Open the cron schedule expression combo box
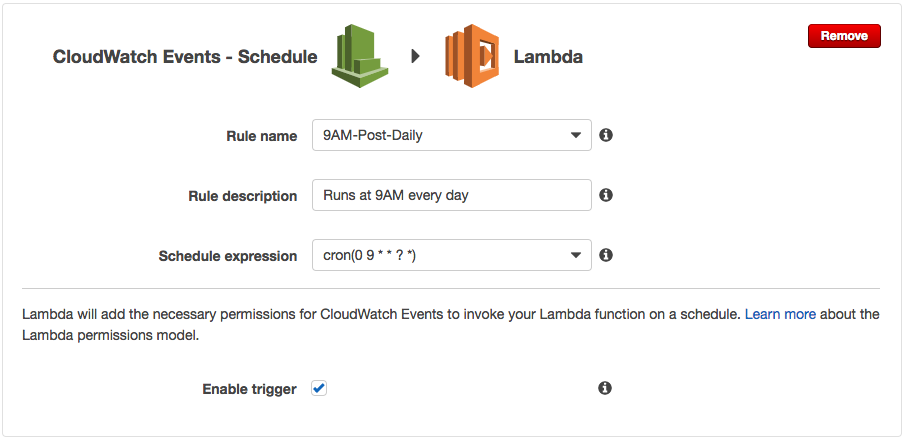Viewport: 907px width, 441px height. [x=440, y=255]
